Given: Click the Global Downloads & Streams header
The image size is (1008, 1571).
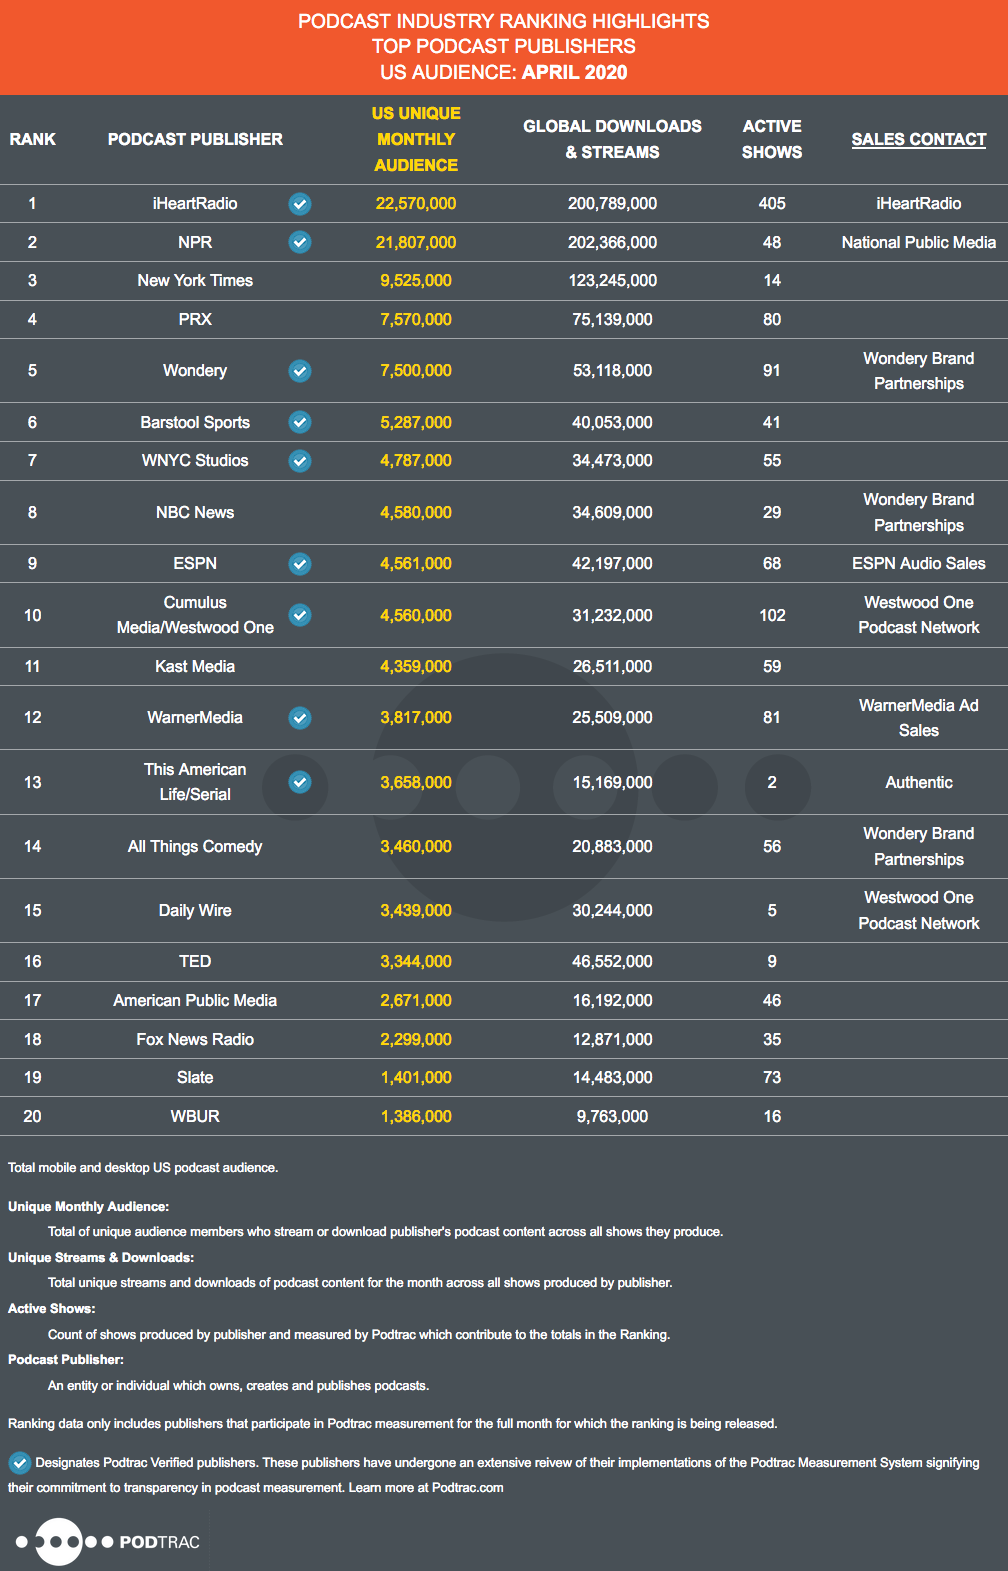Looking at the screenshot, I should (x=612, y=139).
